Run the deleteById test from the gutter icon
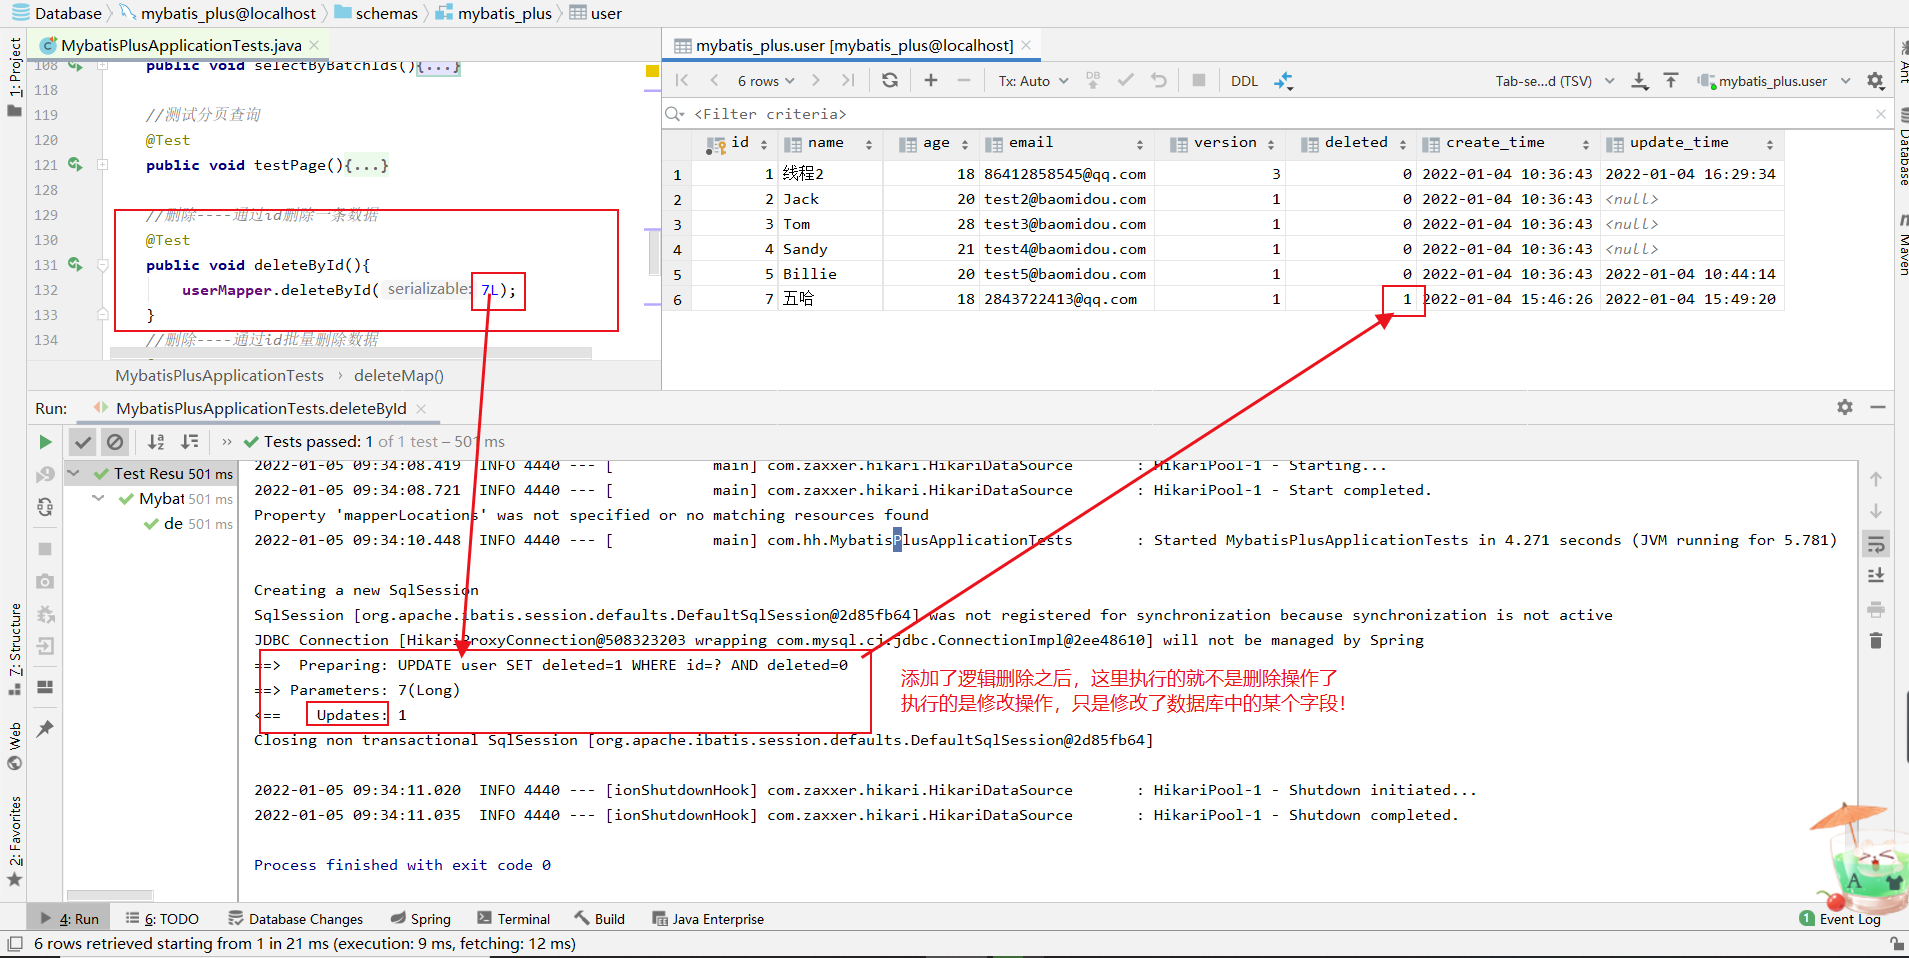The image size is (1909, 958). (x=75, y=265)
